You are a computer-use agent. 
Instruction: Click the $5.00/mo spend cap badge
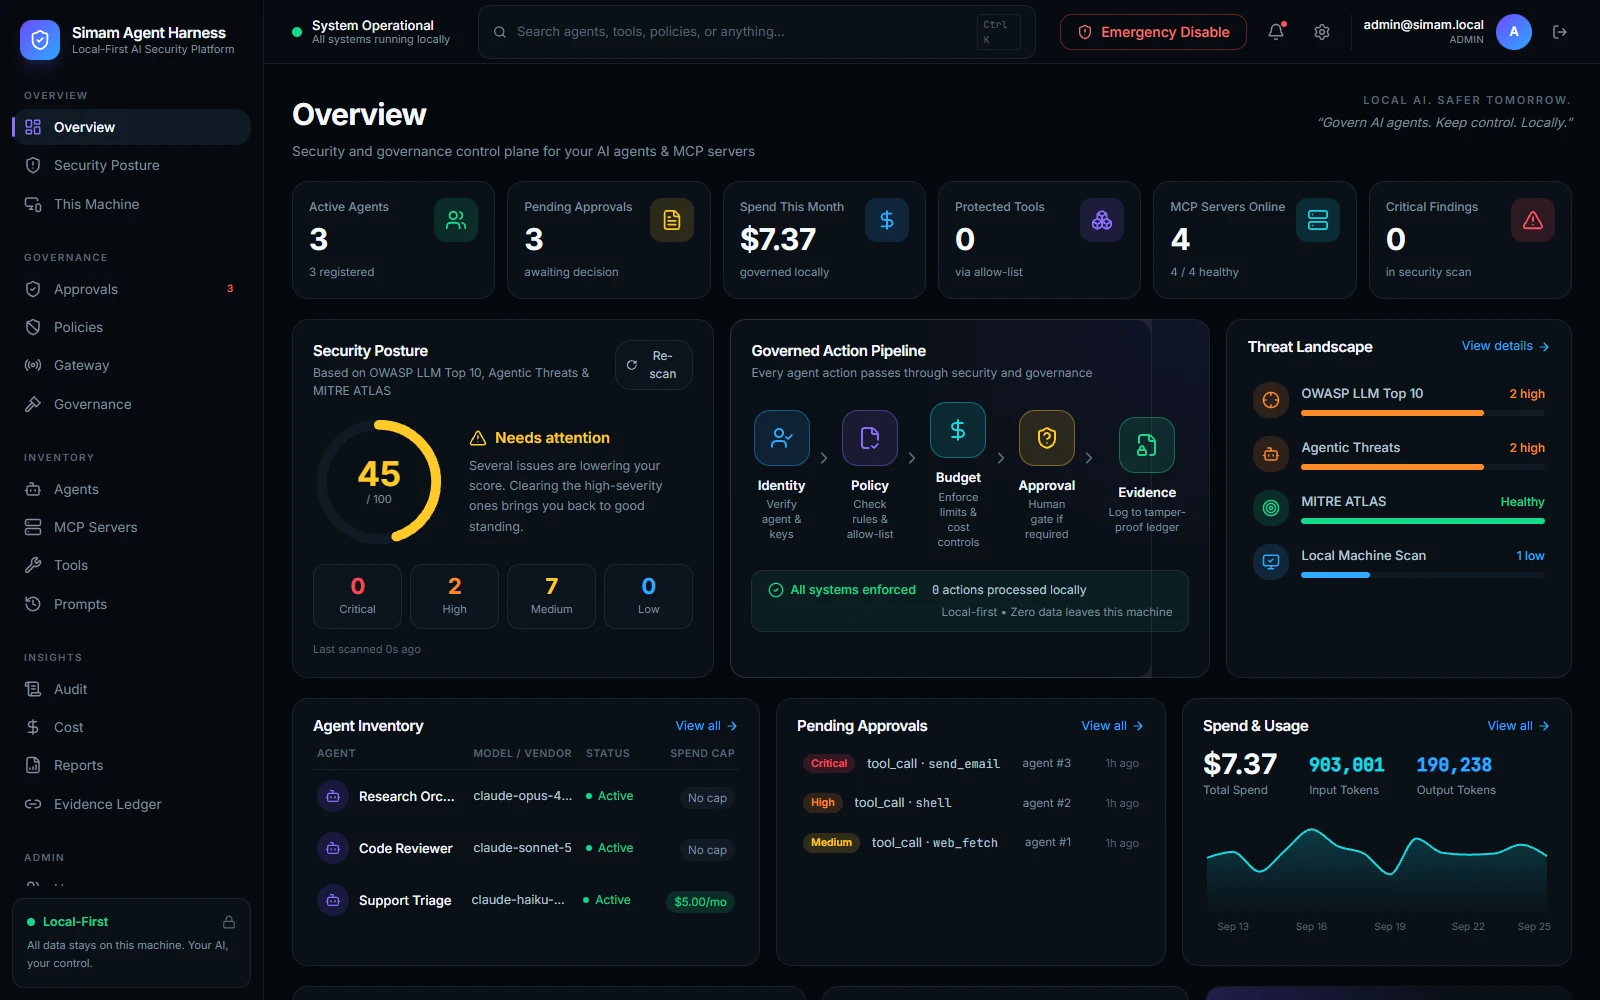tap(700, 902)
